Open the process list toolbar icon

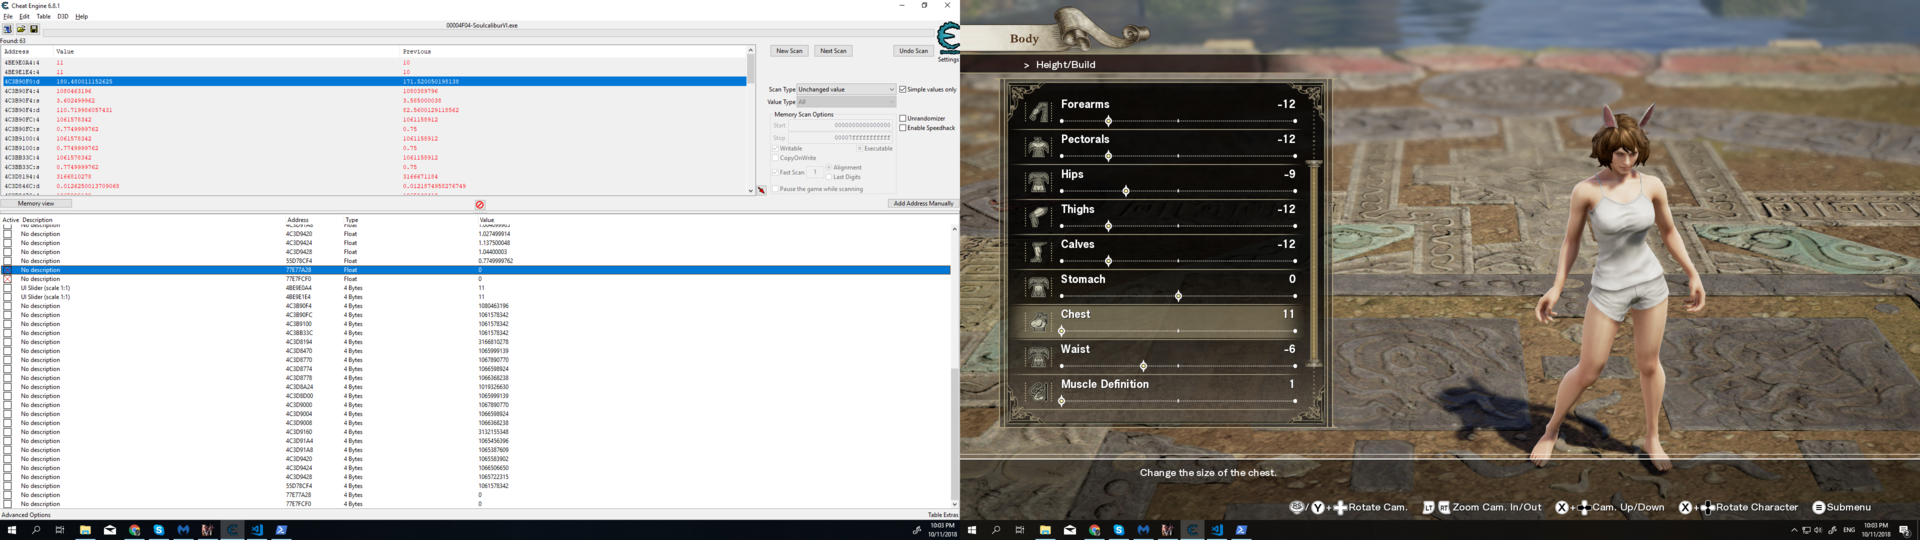coord(8,29)
